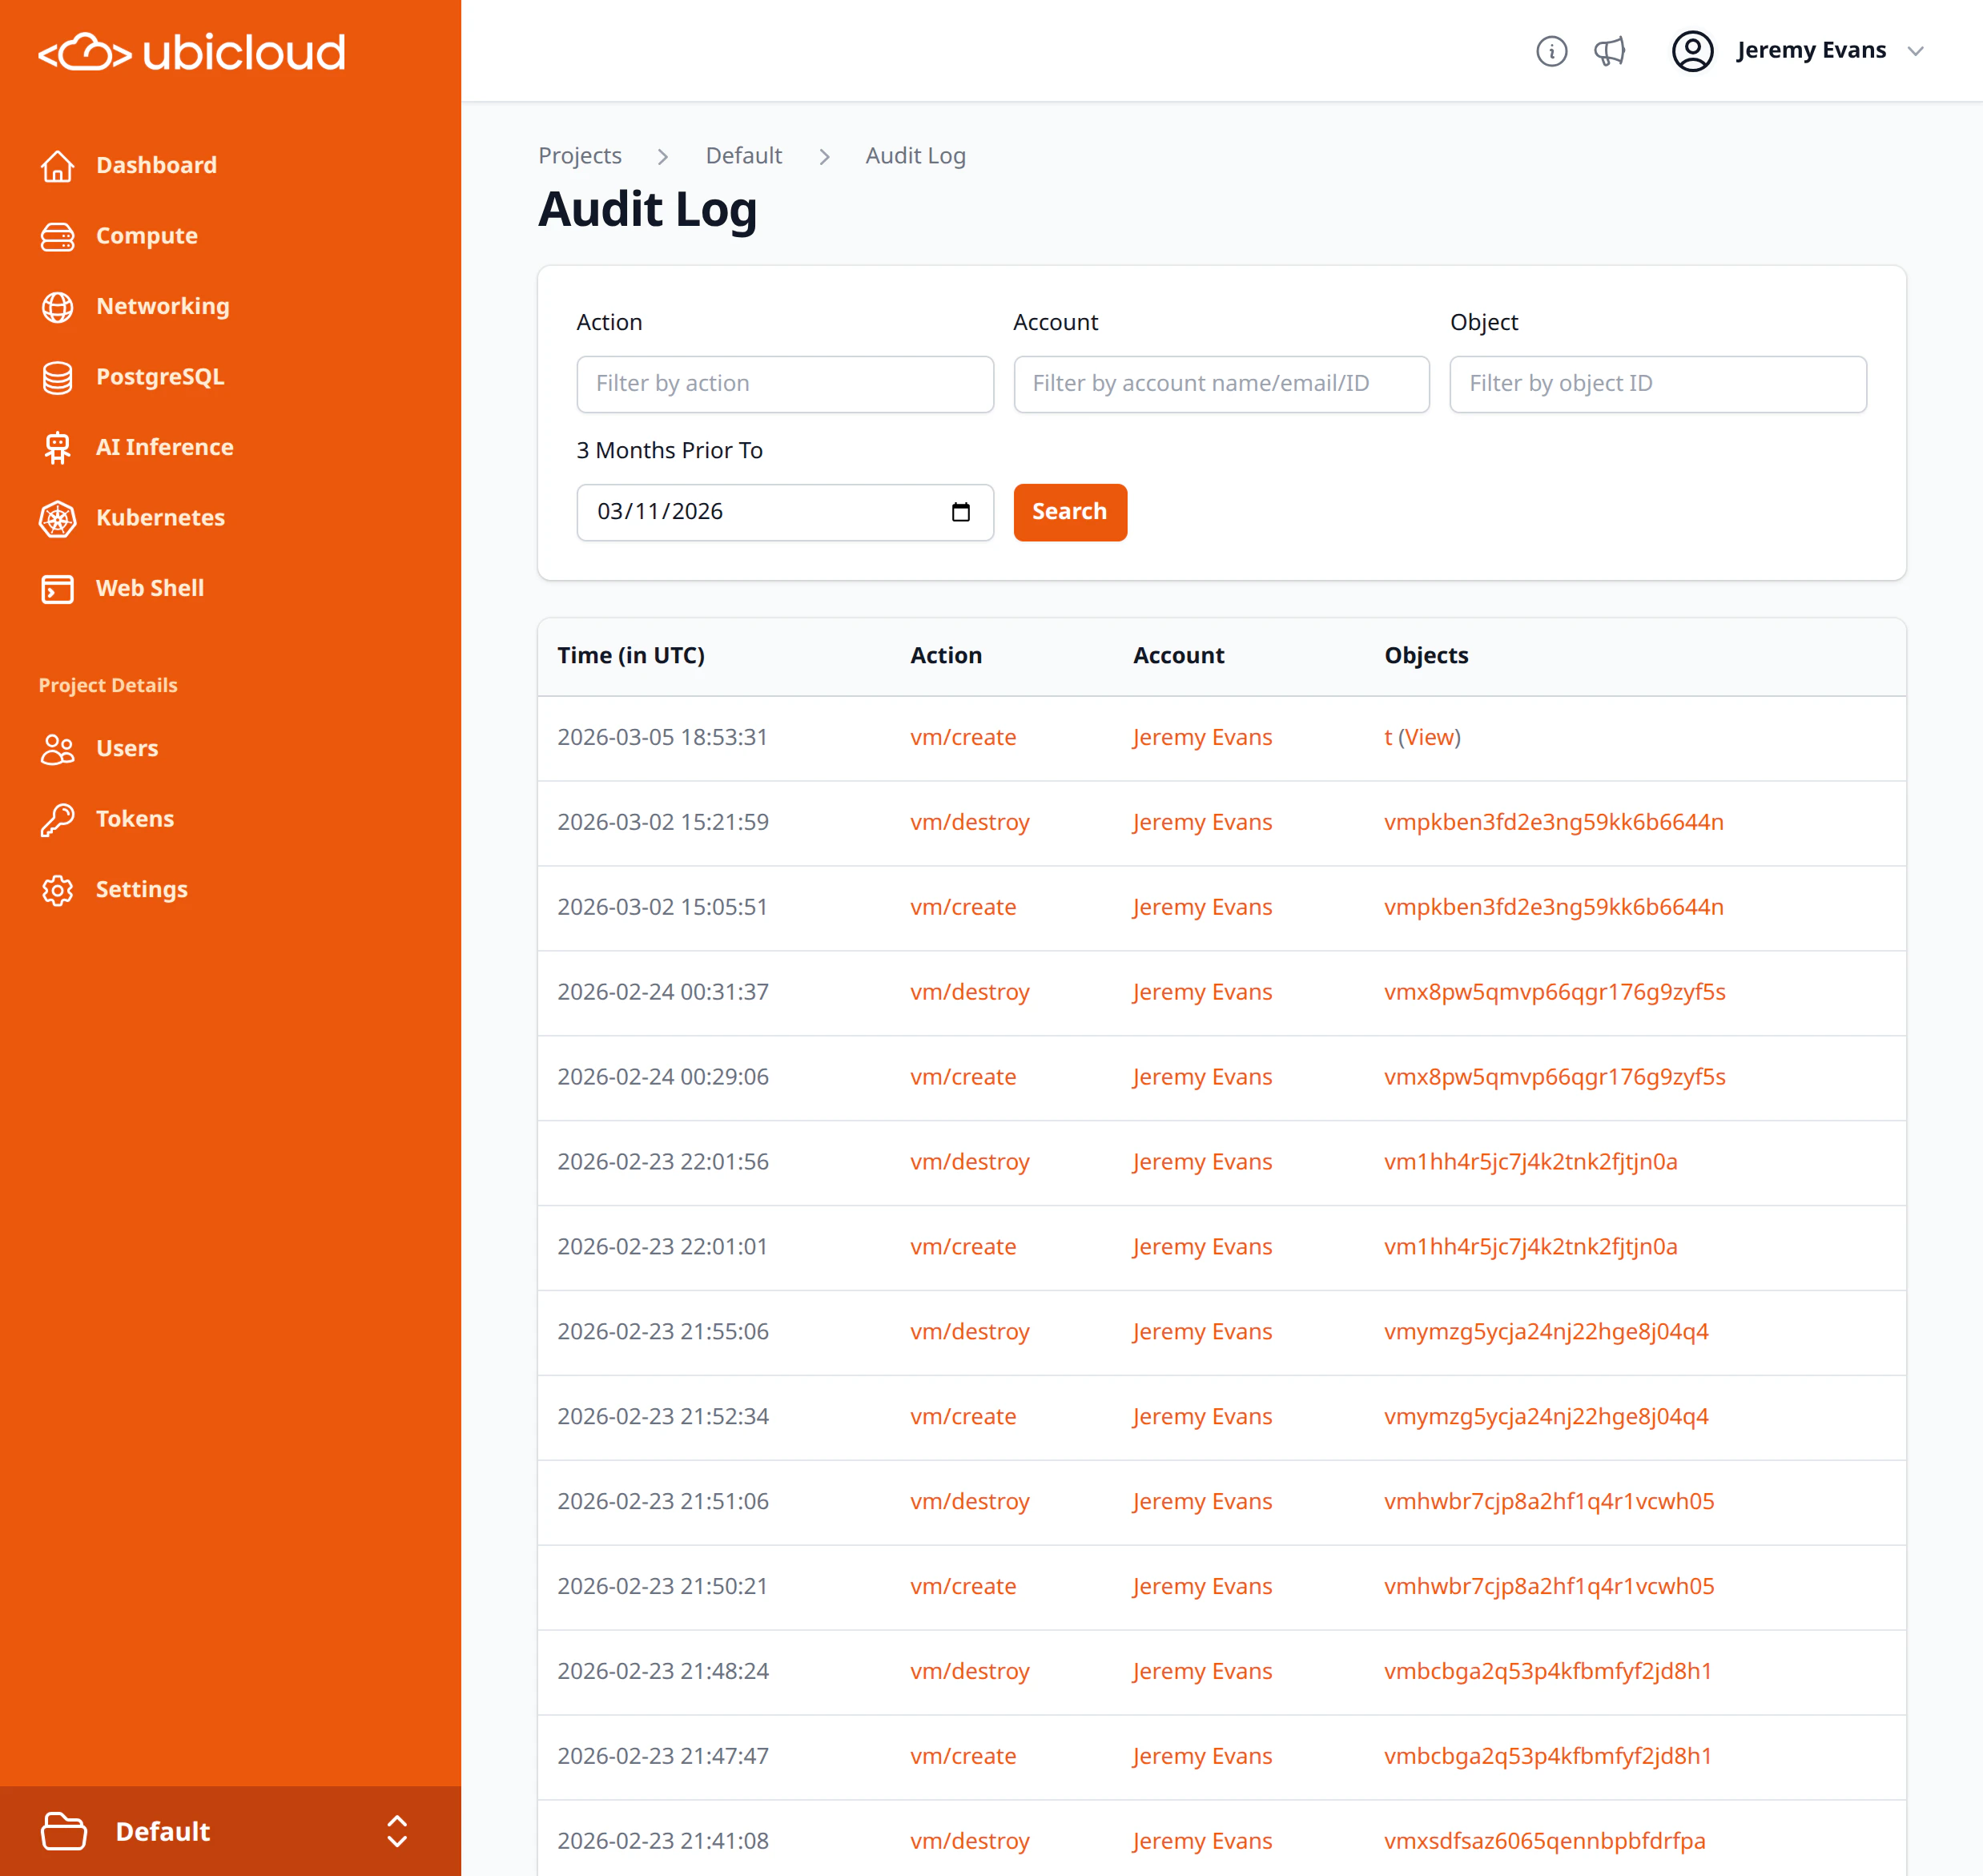Screen dimensions: 1983x1876
Task: Click the info icon in top bar
Action: point(1551,52)
